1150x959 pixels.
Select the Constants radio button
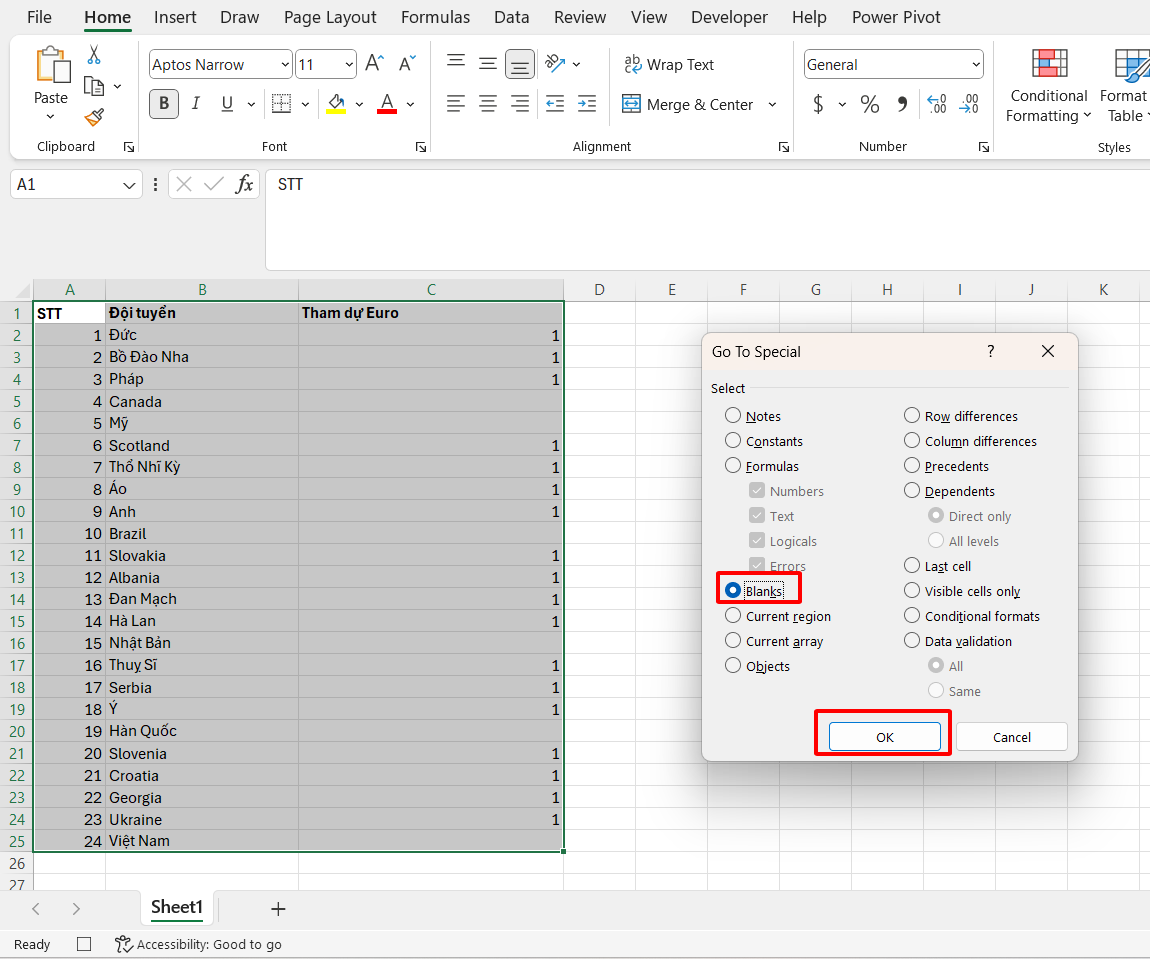[734, 441]
